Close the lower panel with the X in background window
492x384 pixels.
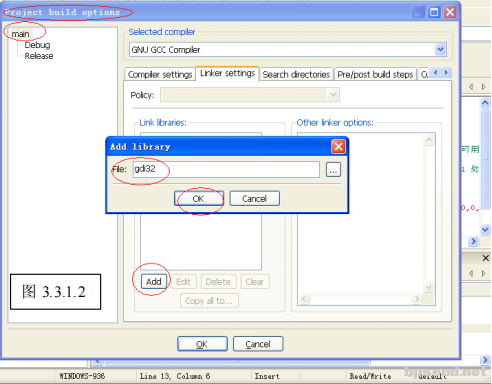(x=486, y=258)
